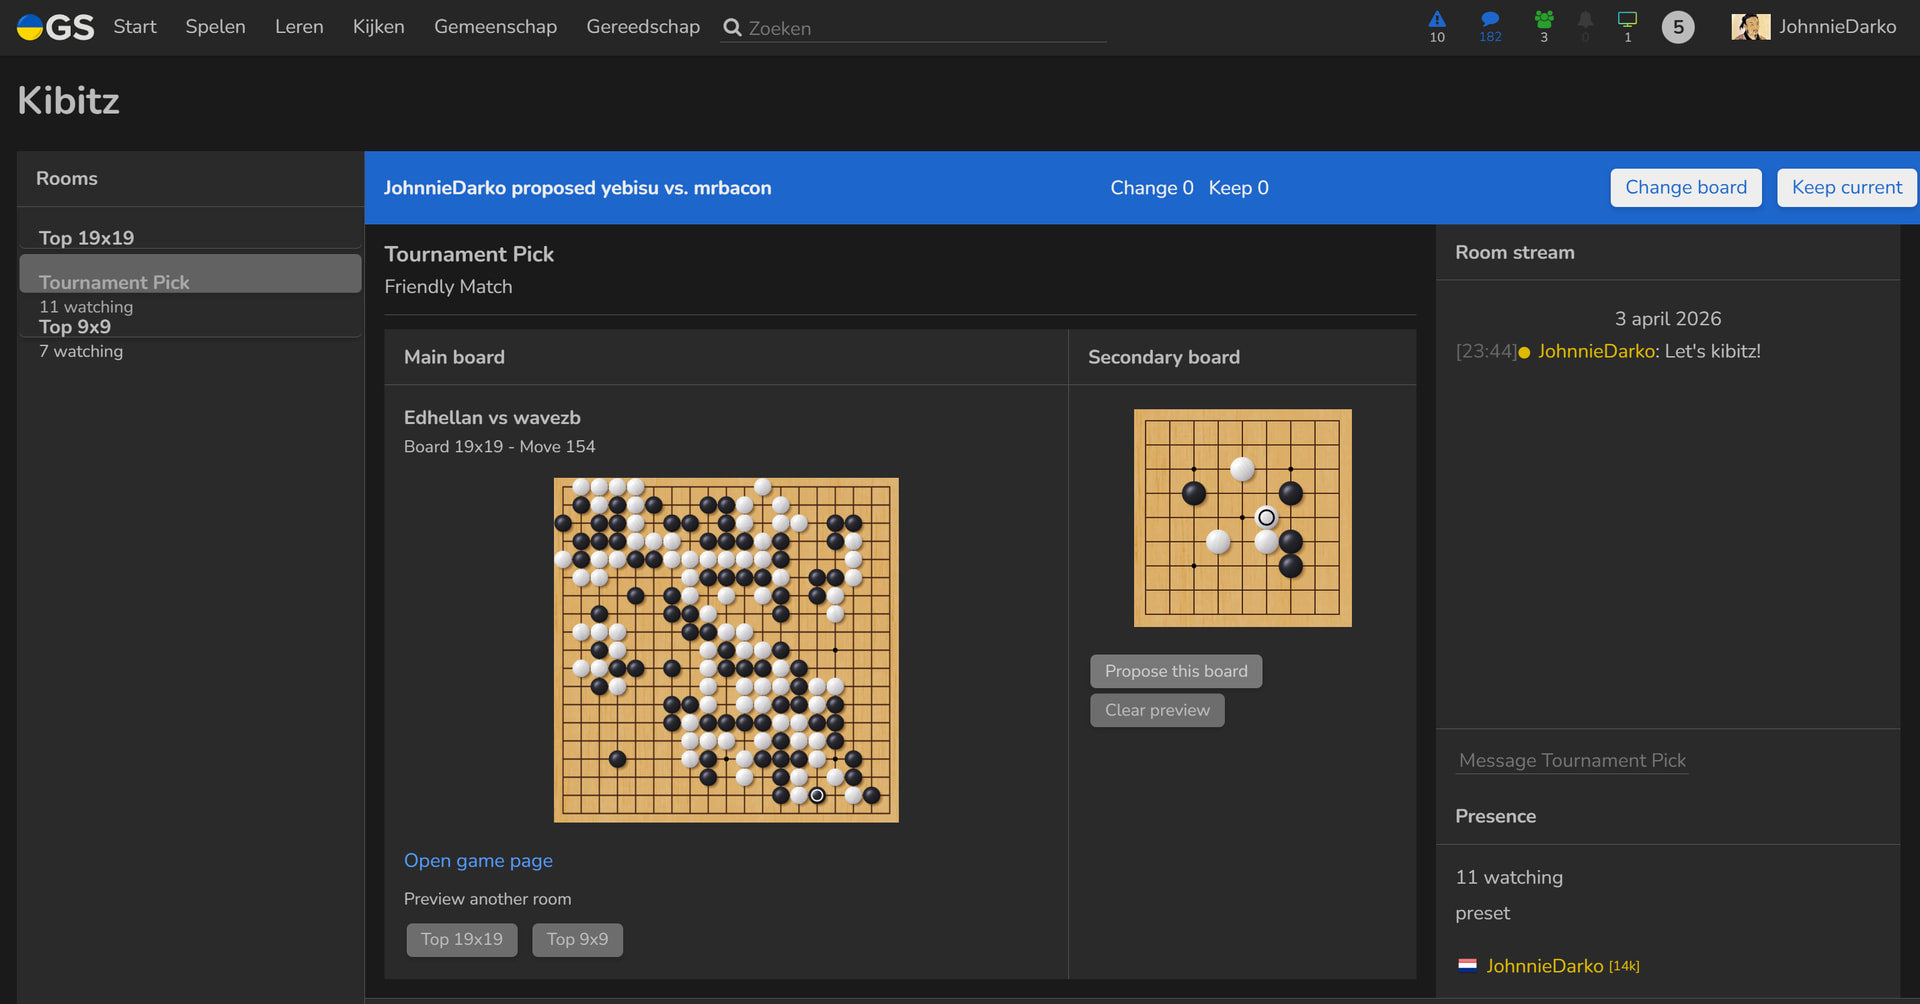
Task: Select the Top 19x19 room in sidebar
Action: coord(87,237)
